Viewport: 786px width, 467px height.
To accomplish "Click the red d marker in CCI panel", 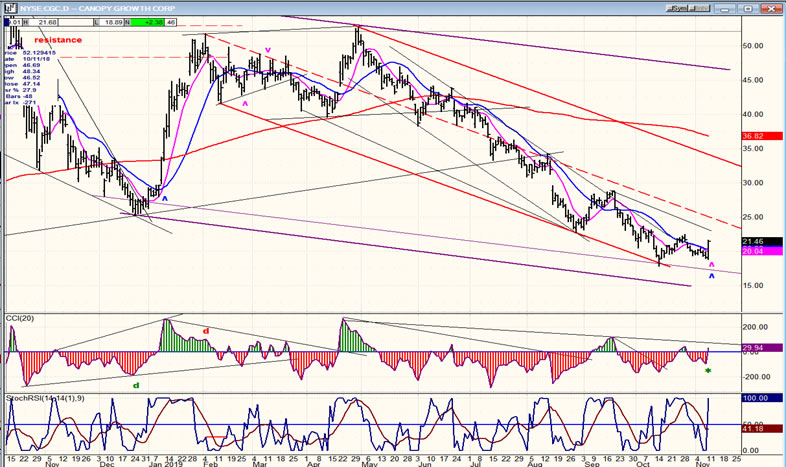I will [x=206, y=330].
